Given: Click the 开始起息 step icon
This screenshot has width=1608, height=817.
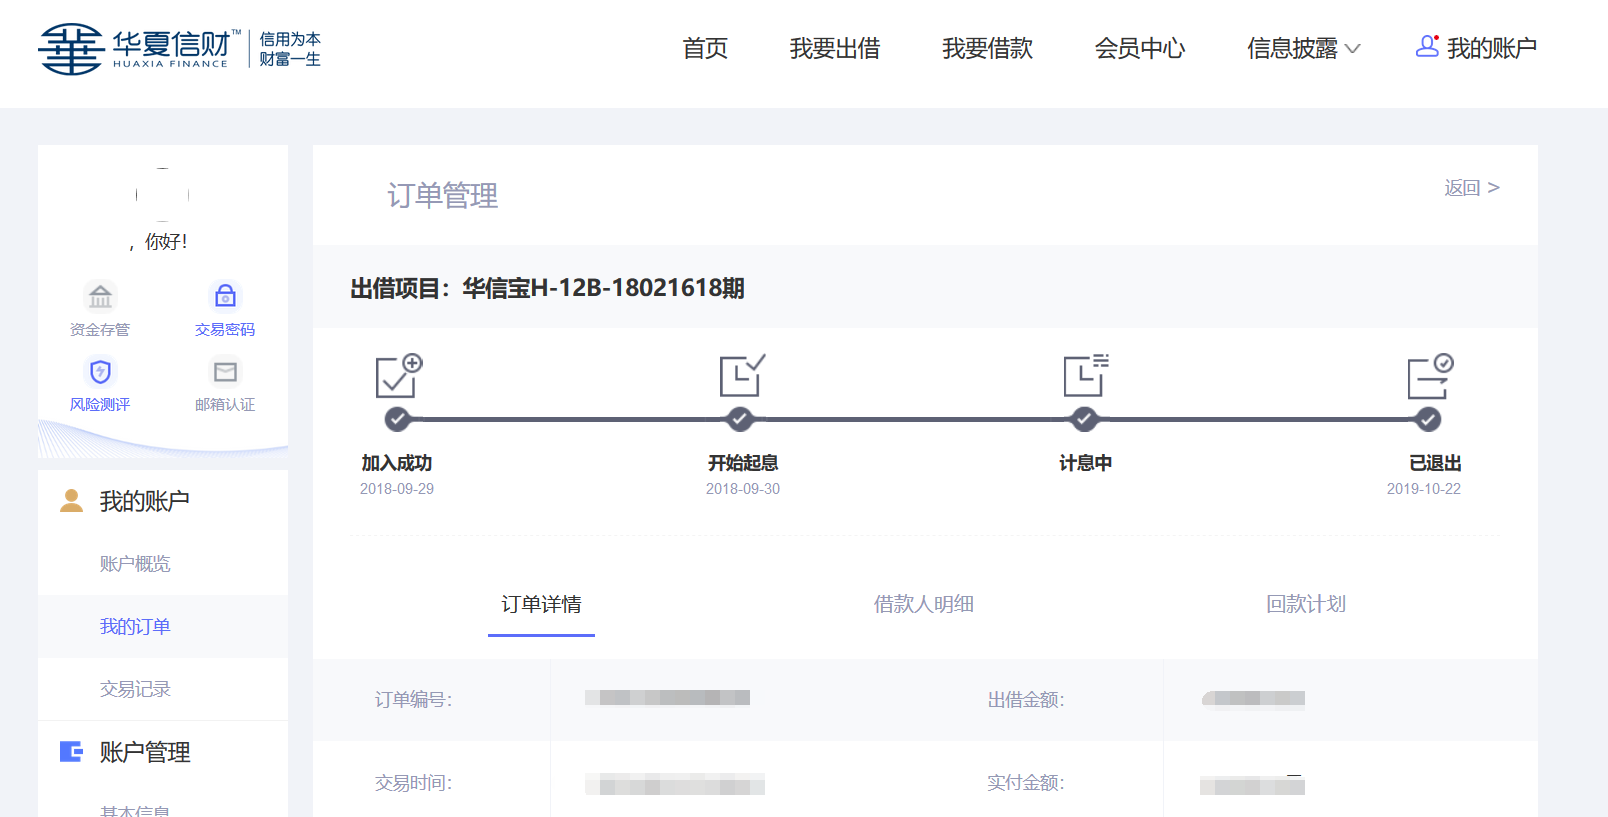Looking at the screenshot, I should click(742, 376).
